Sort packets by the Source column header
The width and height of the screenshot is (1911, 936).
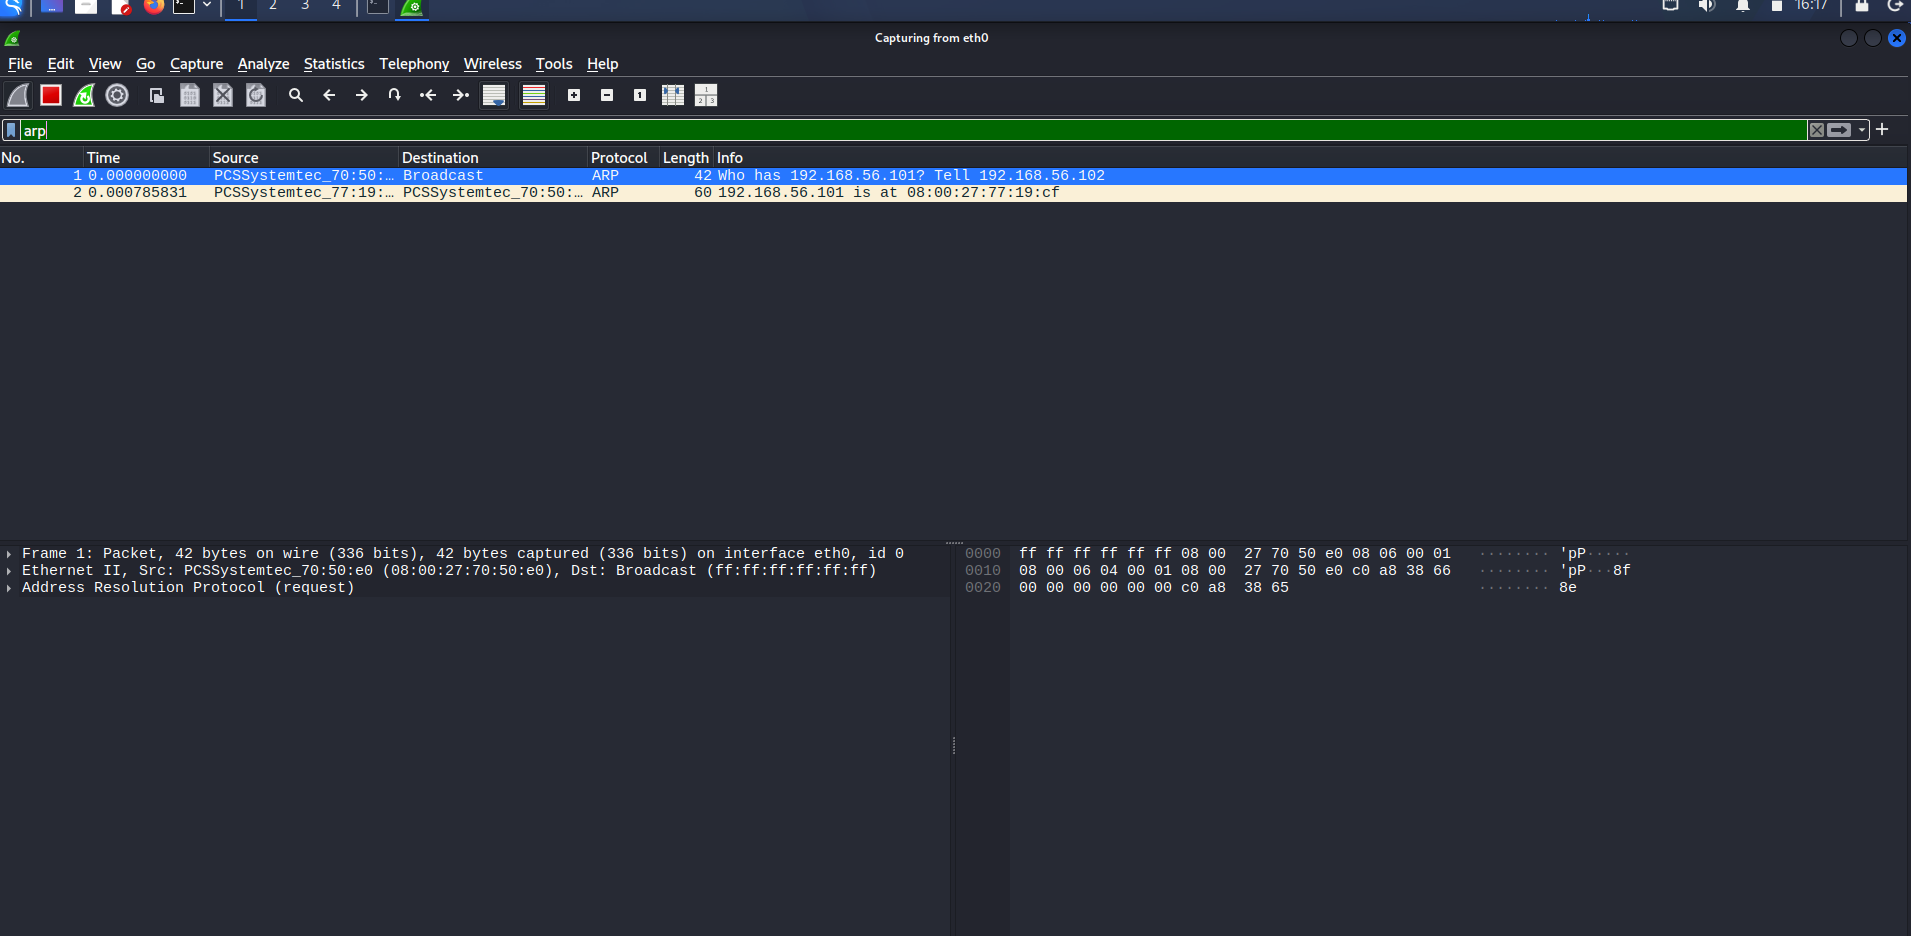304,158
